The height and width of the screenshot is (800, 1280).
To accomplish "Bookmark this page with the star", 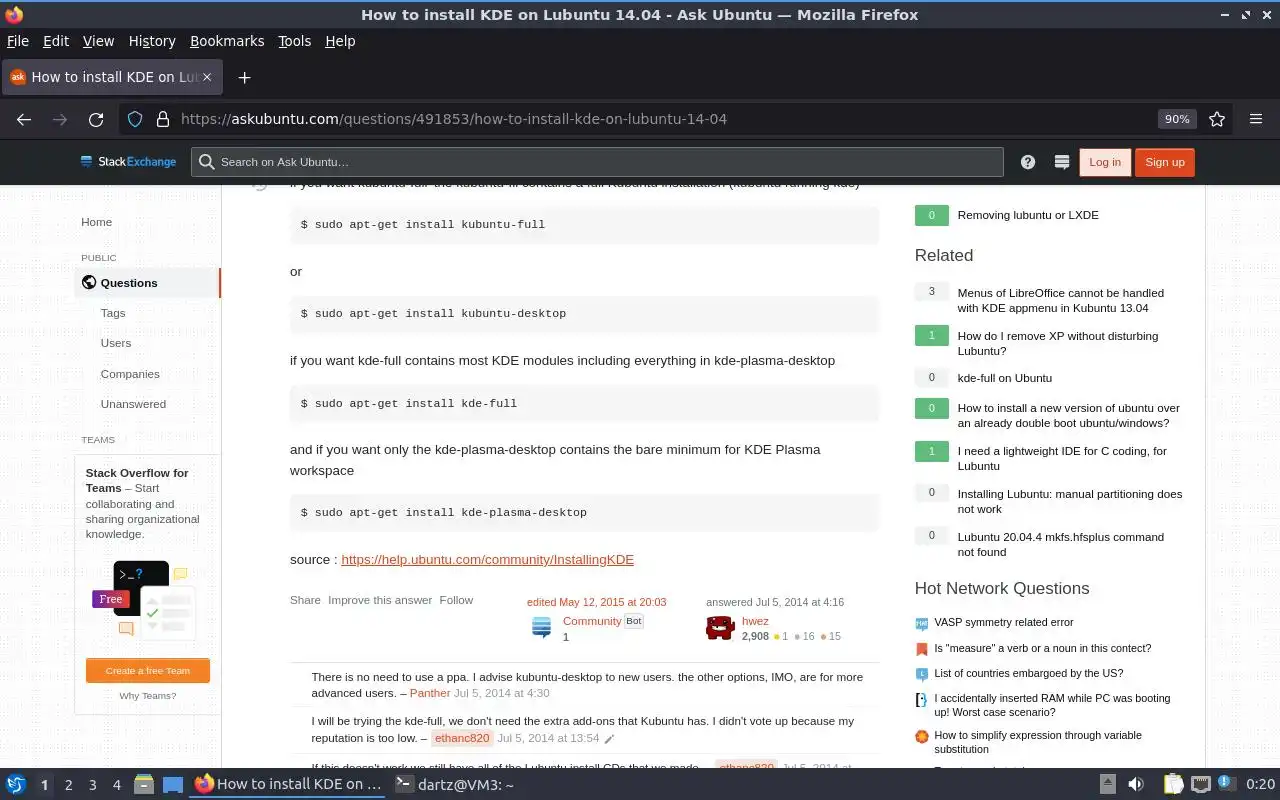I will click(x=1217, y=119).
